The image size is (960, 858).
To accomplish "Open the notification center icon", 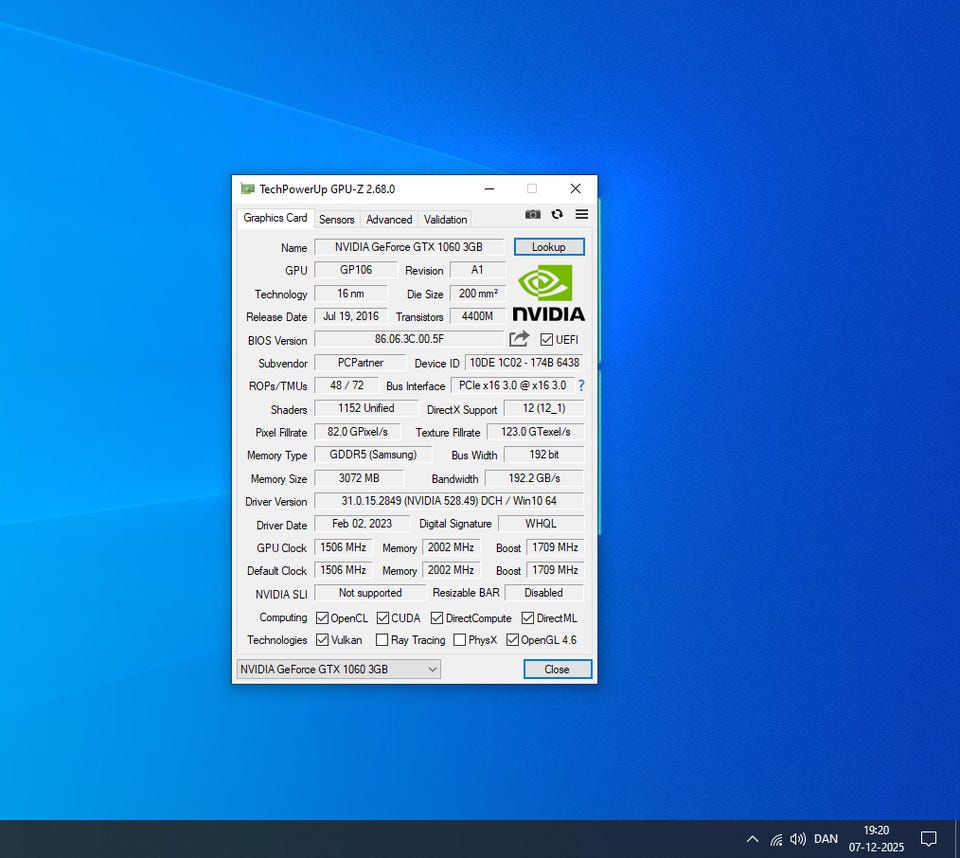I will tap(928, 839).
